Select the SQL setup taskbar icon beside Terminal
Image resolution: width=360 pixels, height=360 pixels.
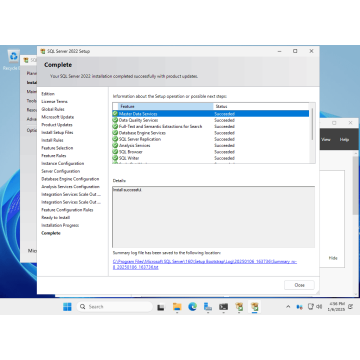tap(239, 307)
